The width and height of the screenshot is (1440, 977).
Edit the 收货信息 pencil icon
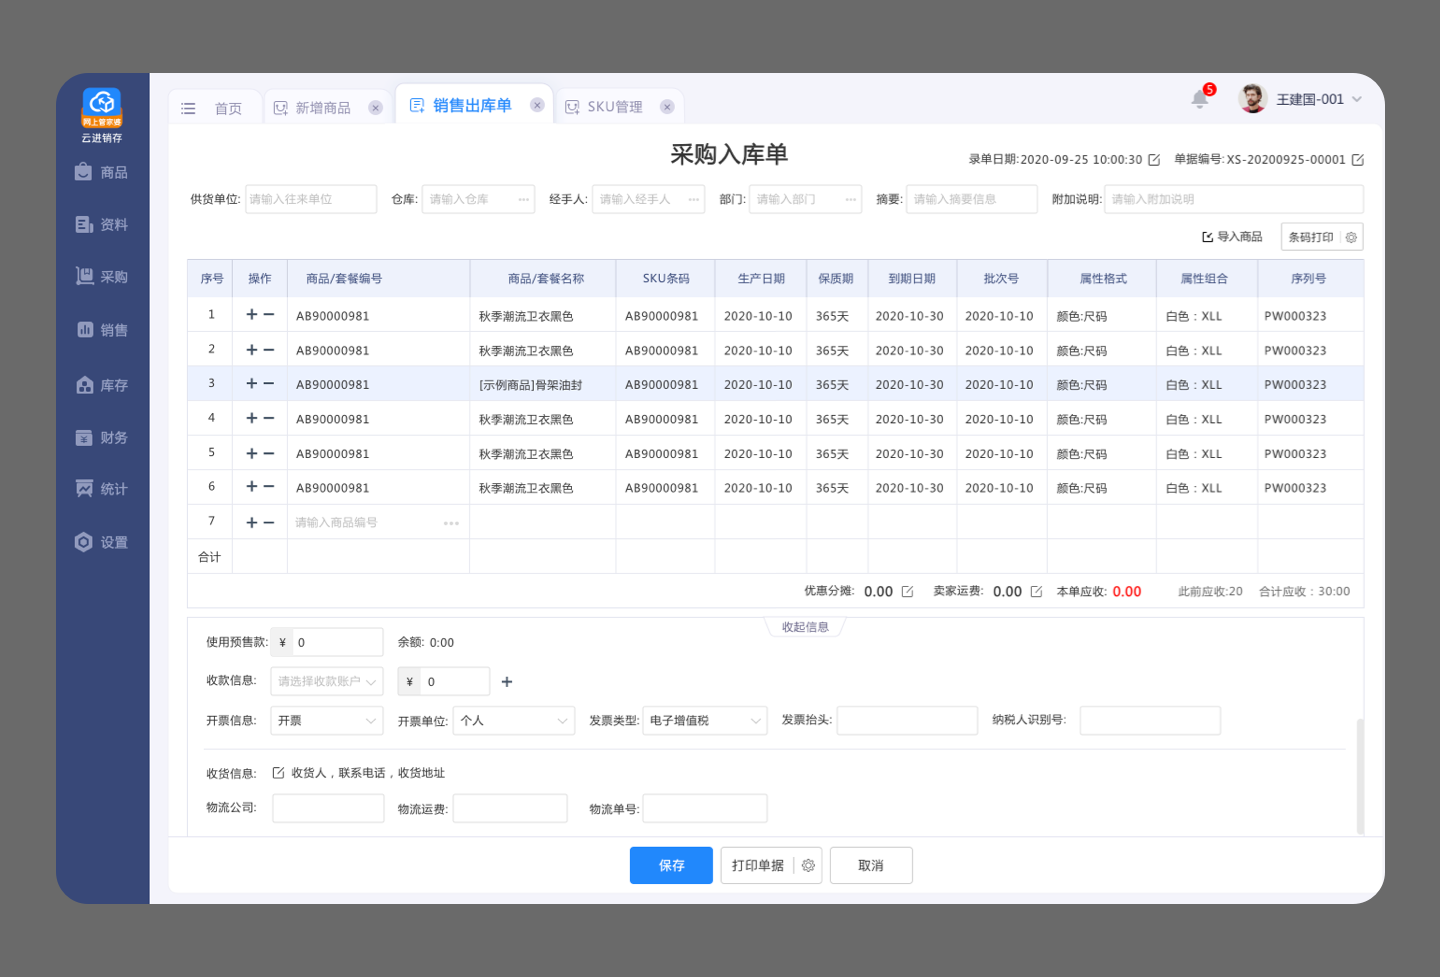tap(278, 773)
